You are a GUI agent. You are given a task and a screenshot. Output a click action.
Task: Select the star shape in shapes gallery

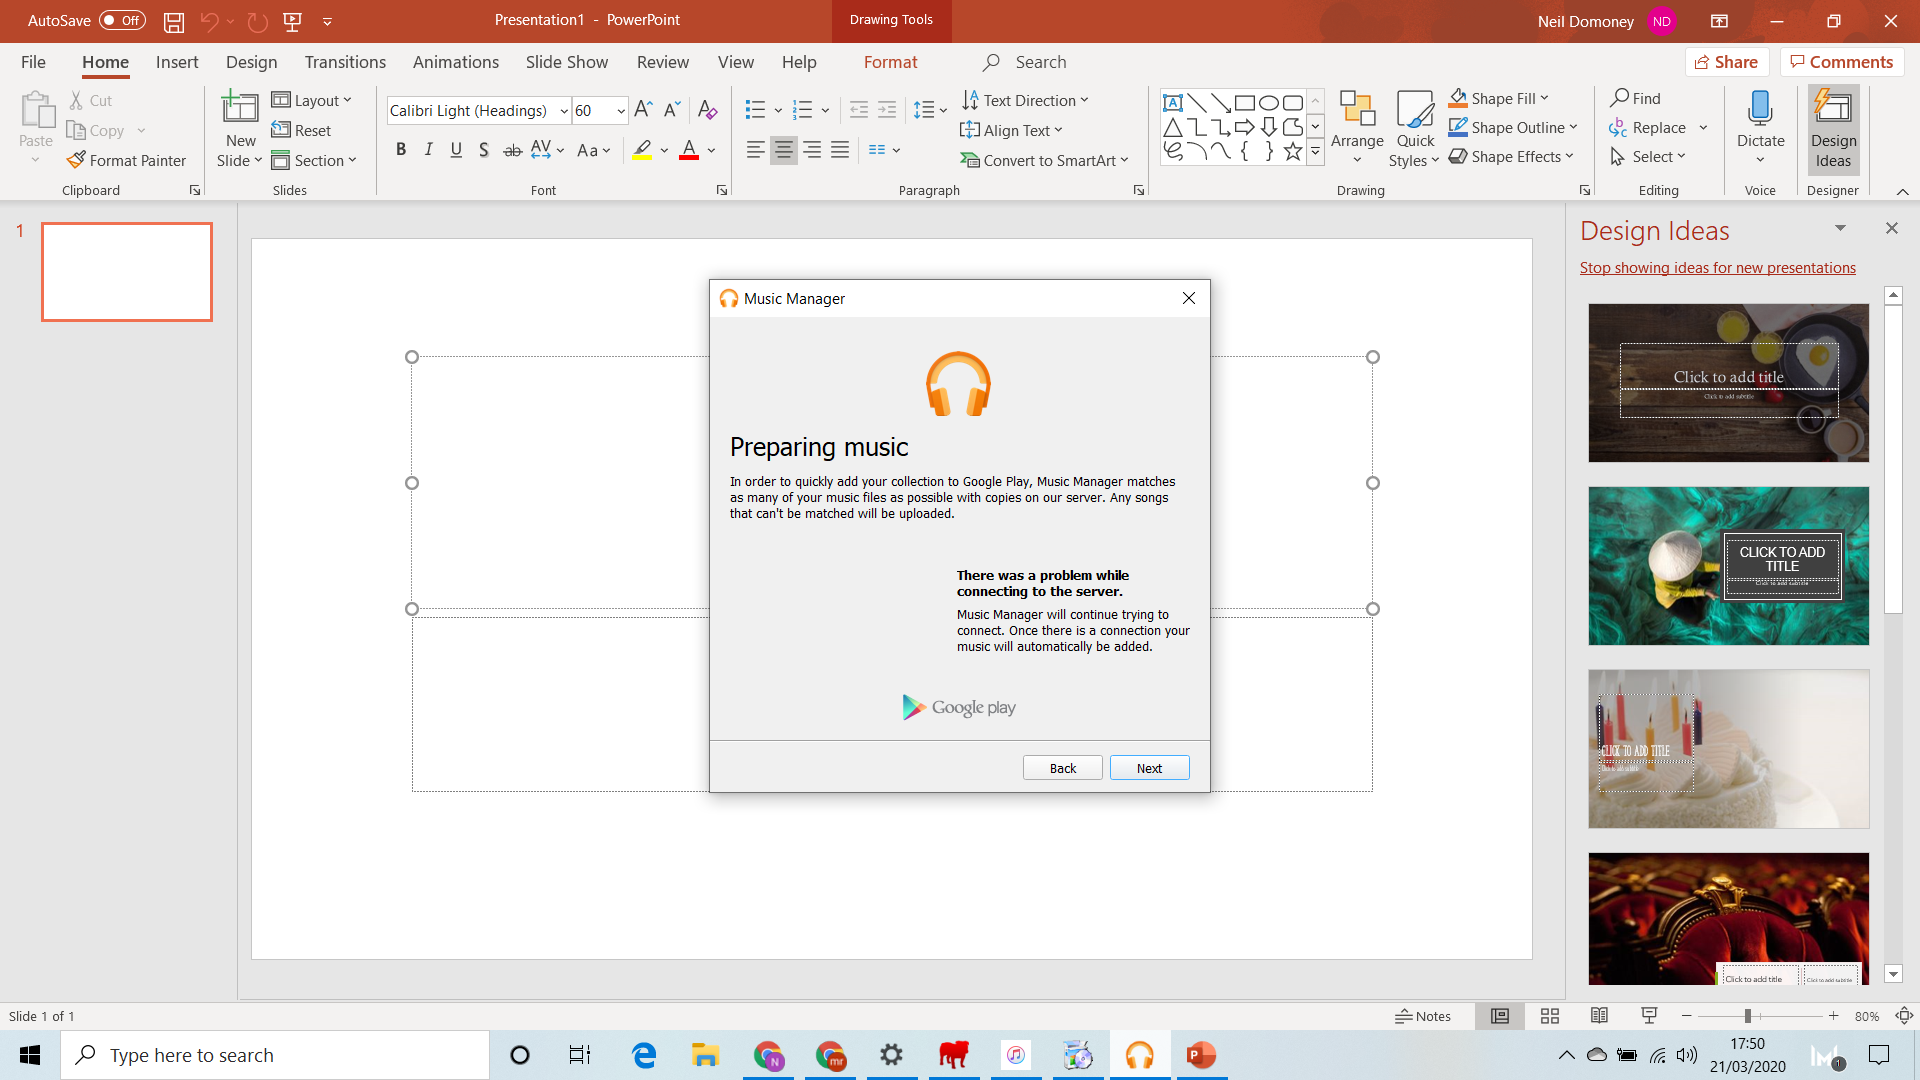click(1292, 151)
